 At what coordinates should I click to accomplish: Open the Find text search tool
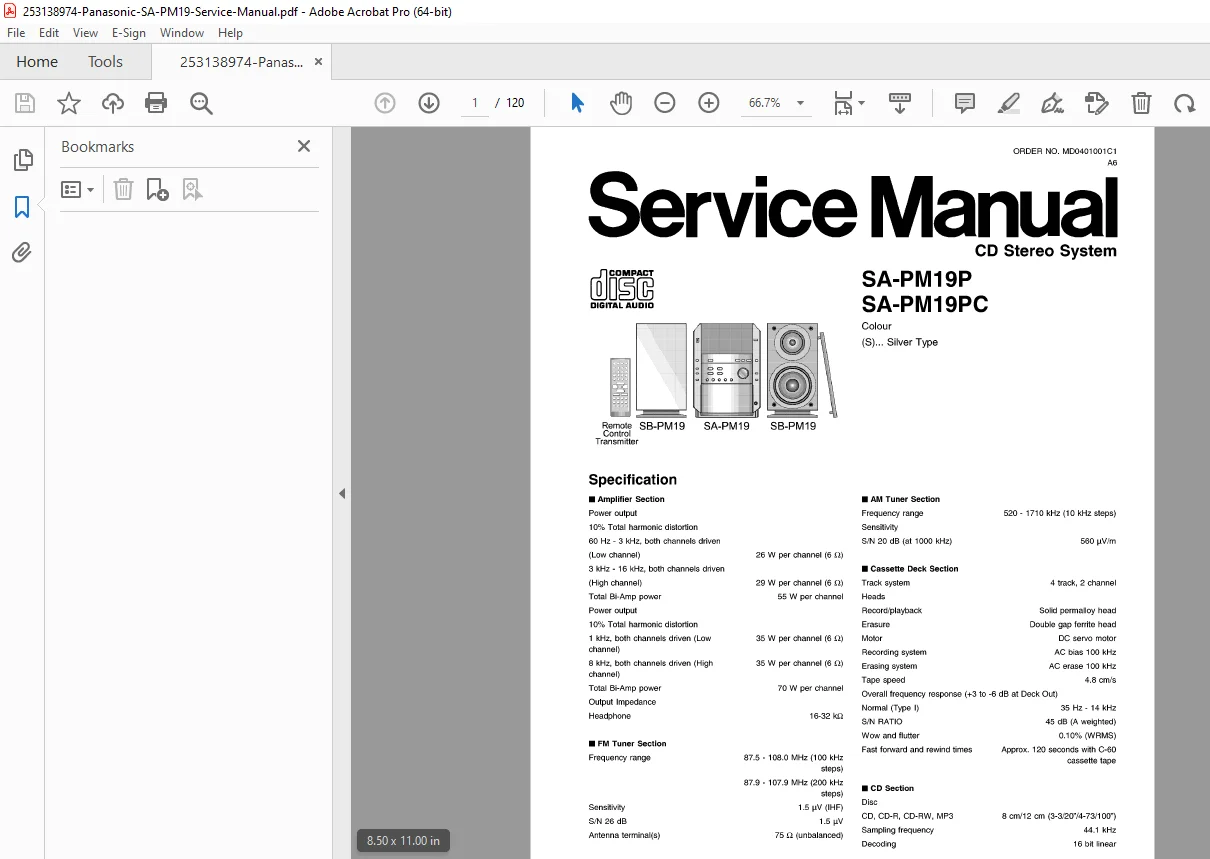tap(202, 103)
